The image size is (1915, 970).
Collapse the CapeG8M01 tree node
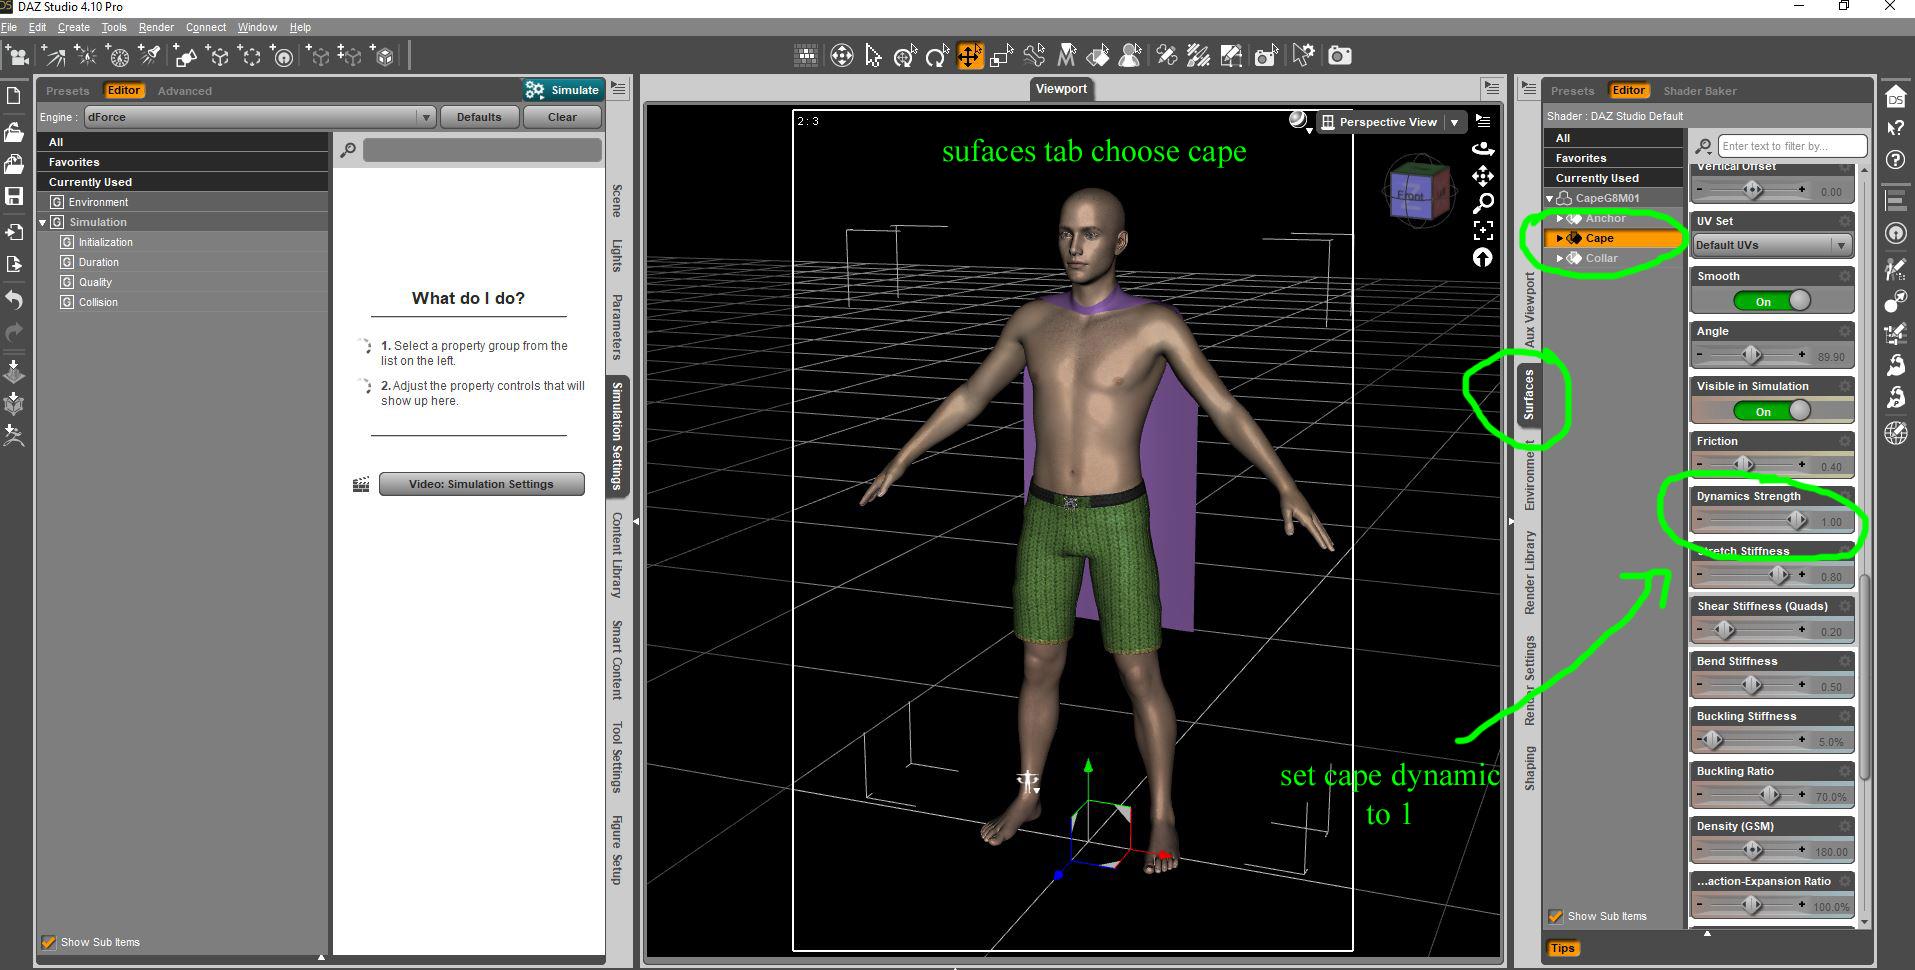(1550, 199)
